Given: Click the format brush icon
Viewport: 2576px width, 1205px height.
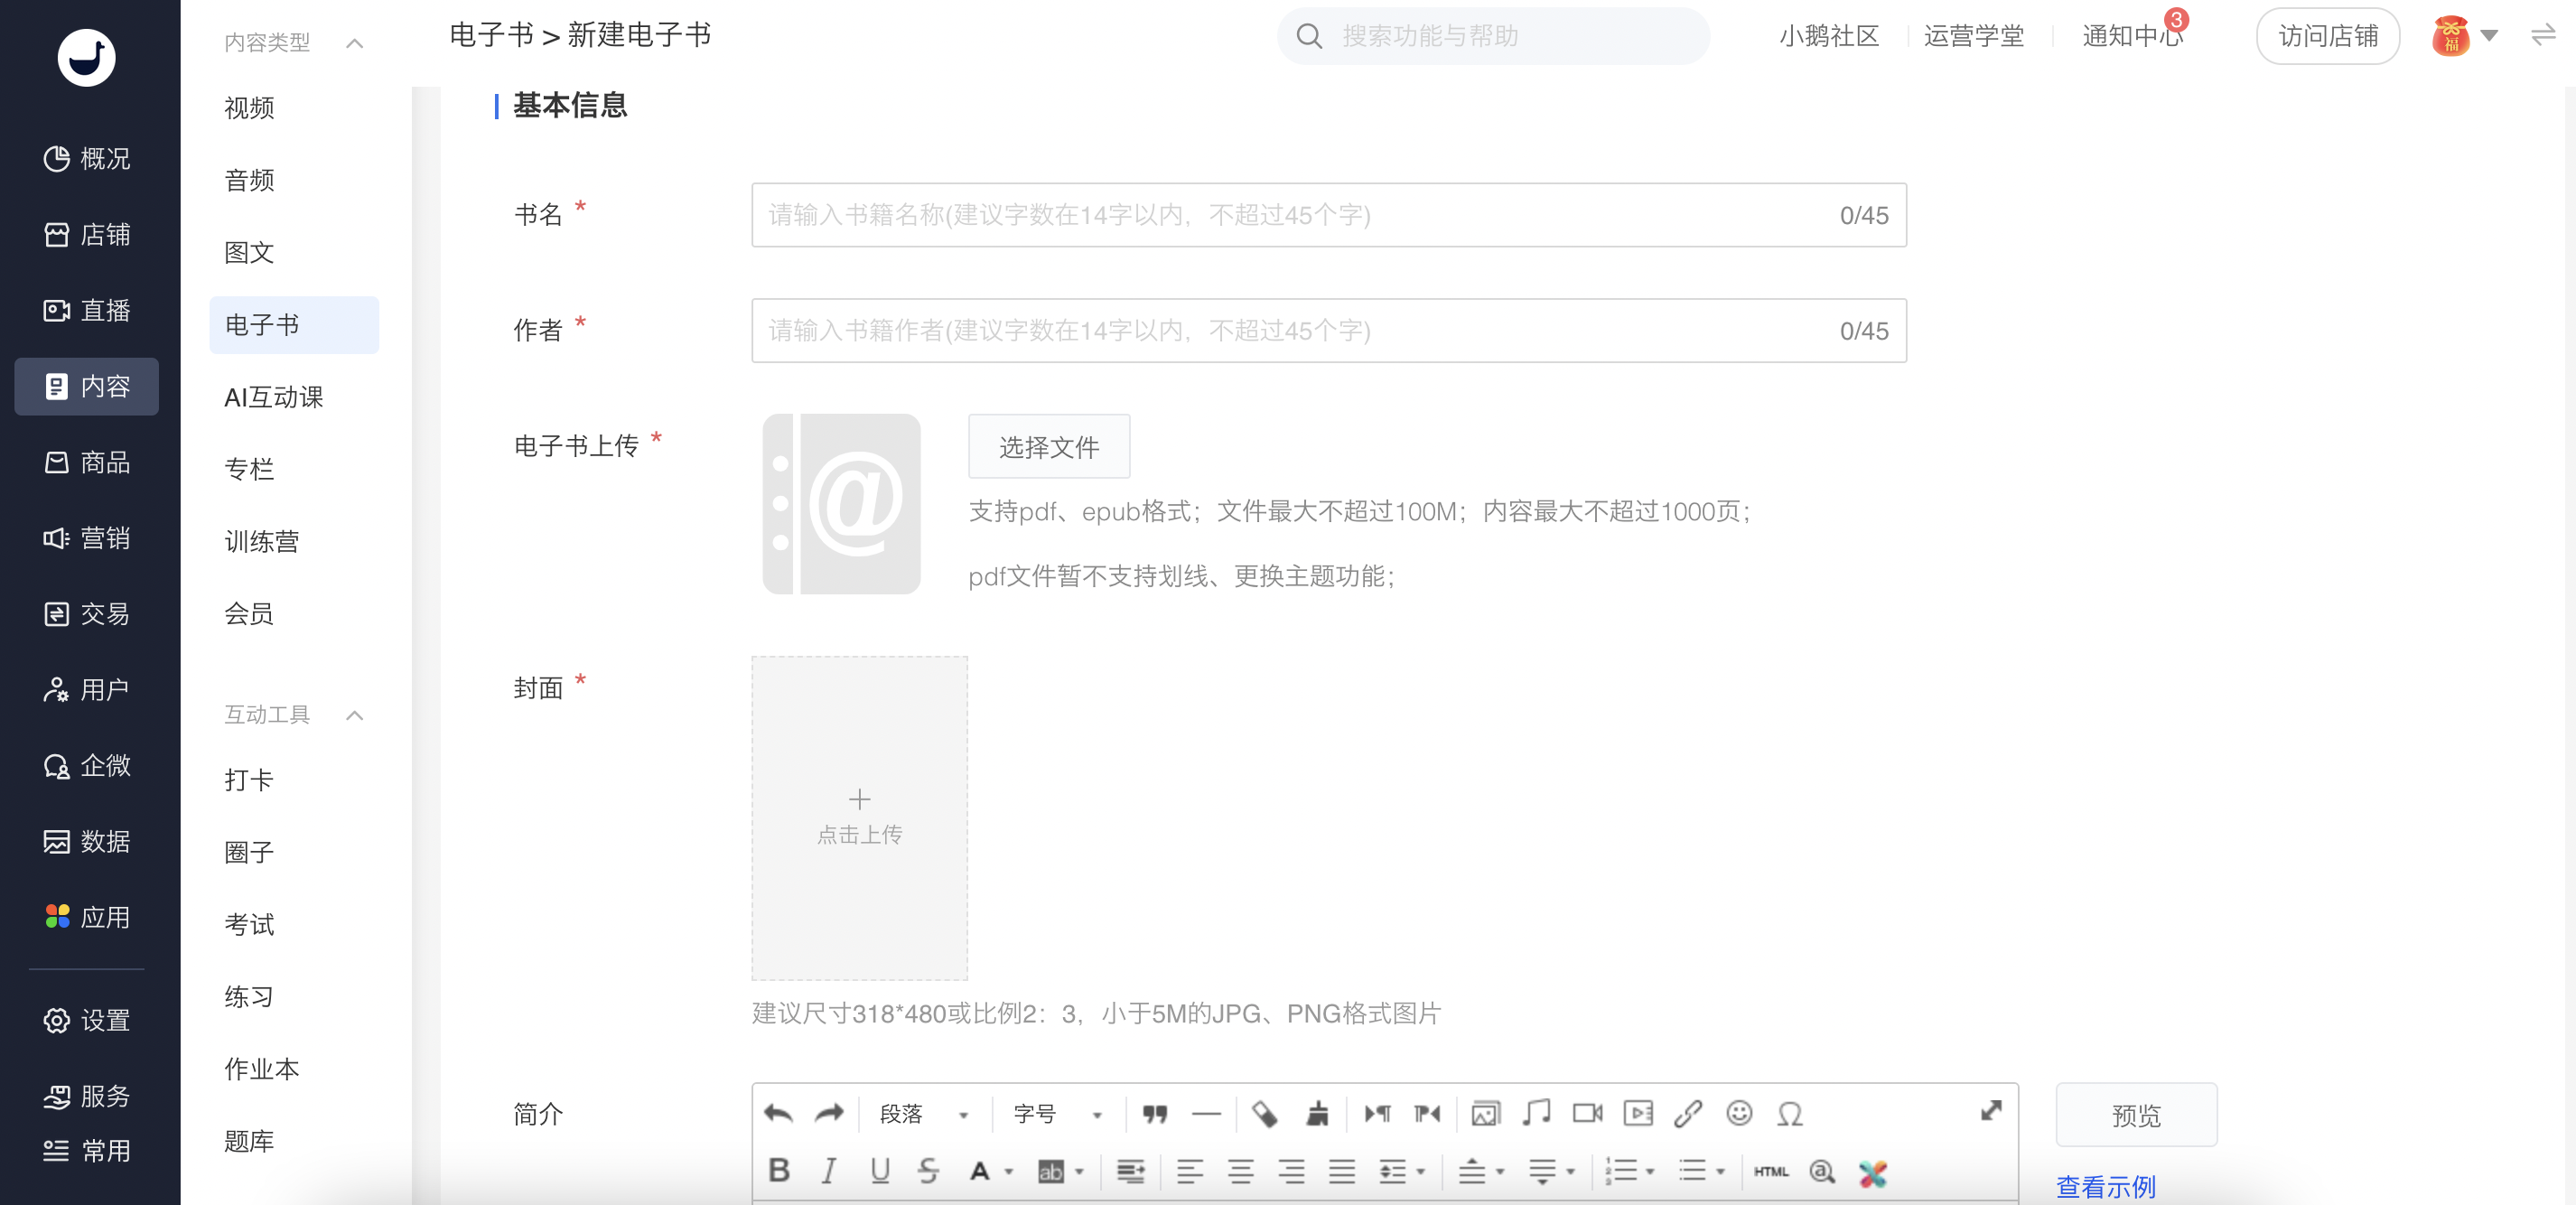Looking at the screenshot, I should coord(1317,1113).
